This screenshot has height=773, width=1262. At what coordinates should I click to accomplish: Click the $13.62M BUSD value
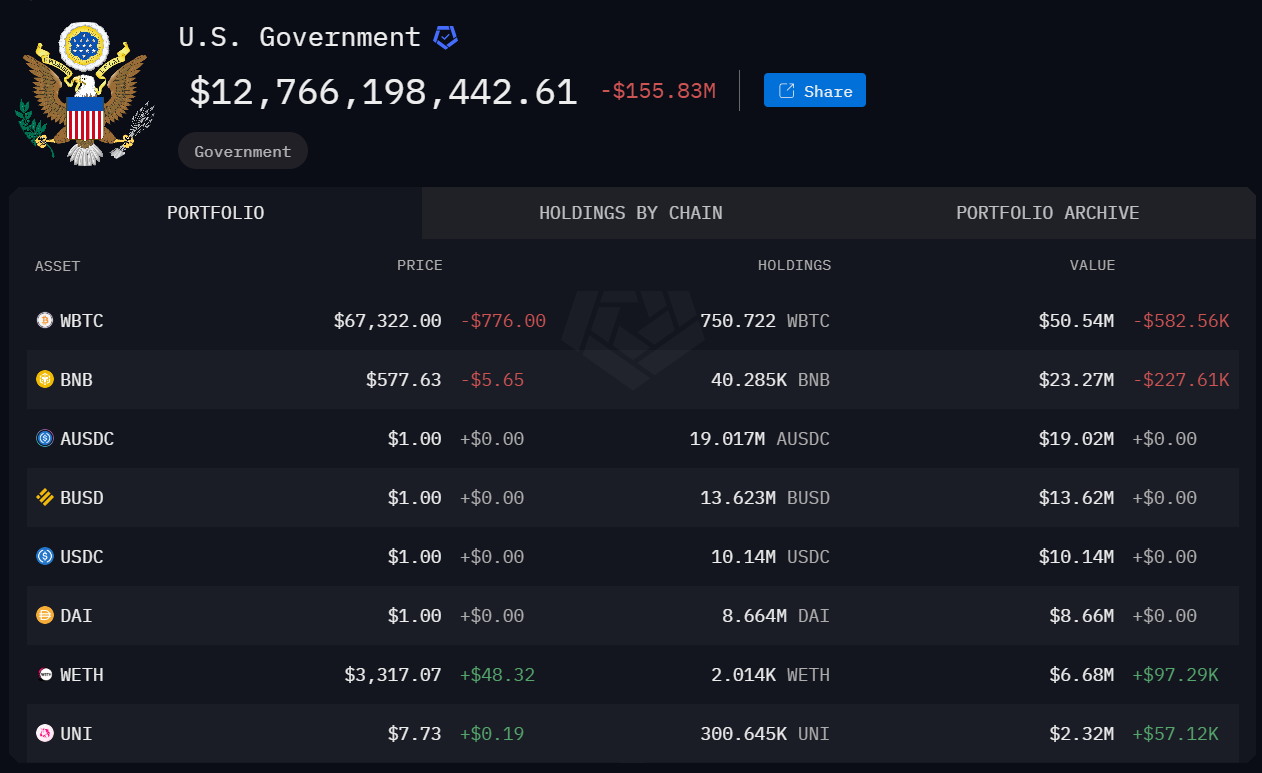(1076, 498)
